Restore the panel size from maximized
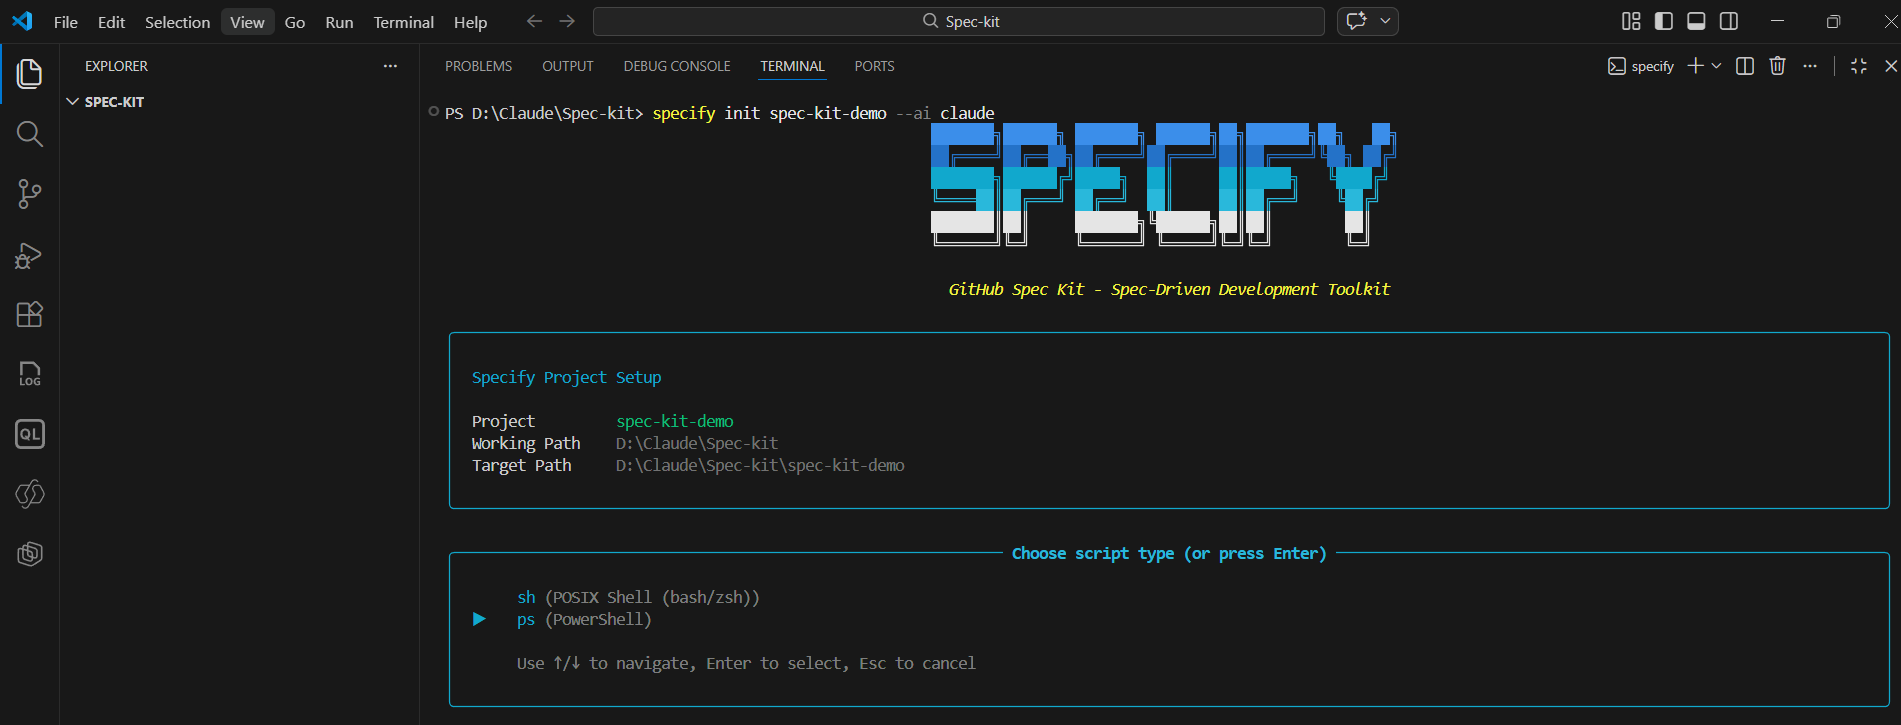 pos(1858,66)
